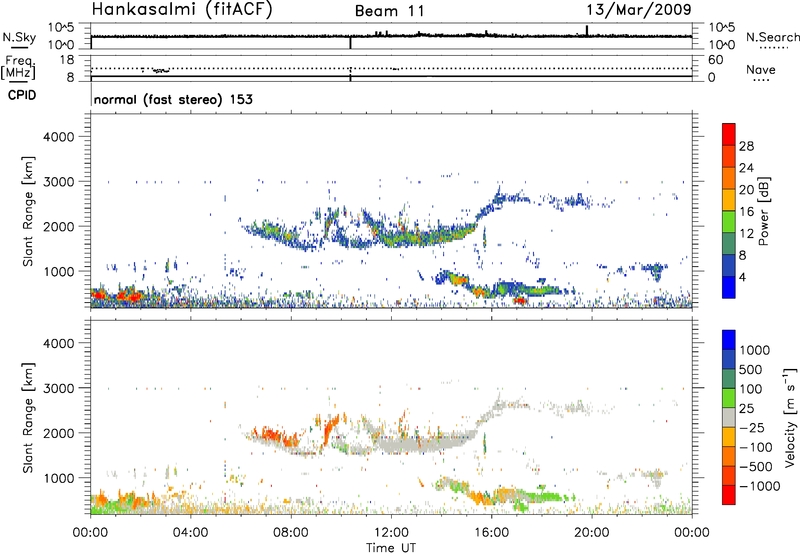Viewport: 800px width, 554px height.
Task: Click the 18 label on frequency axis
Action: 67,60
